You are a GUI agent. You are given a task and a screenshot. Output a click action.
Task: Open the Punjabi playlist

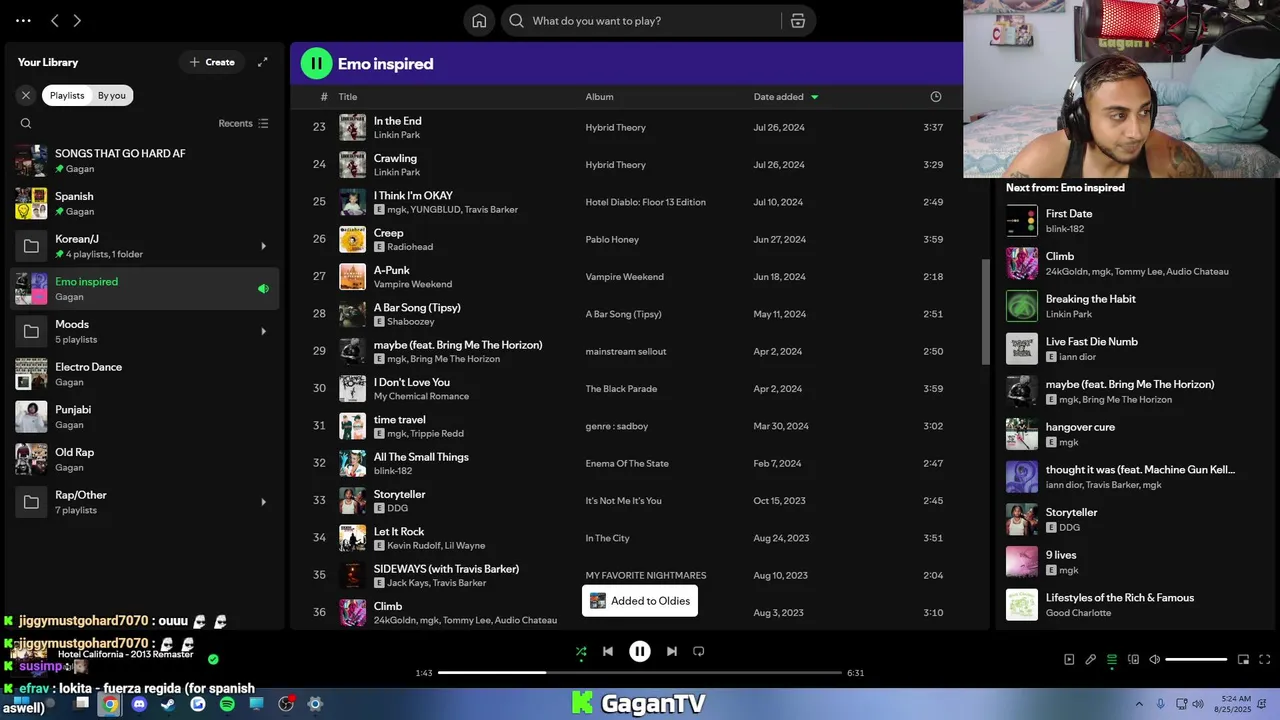pos(144,417)
